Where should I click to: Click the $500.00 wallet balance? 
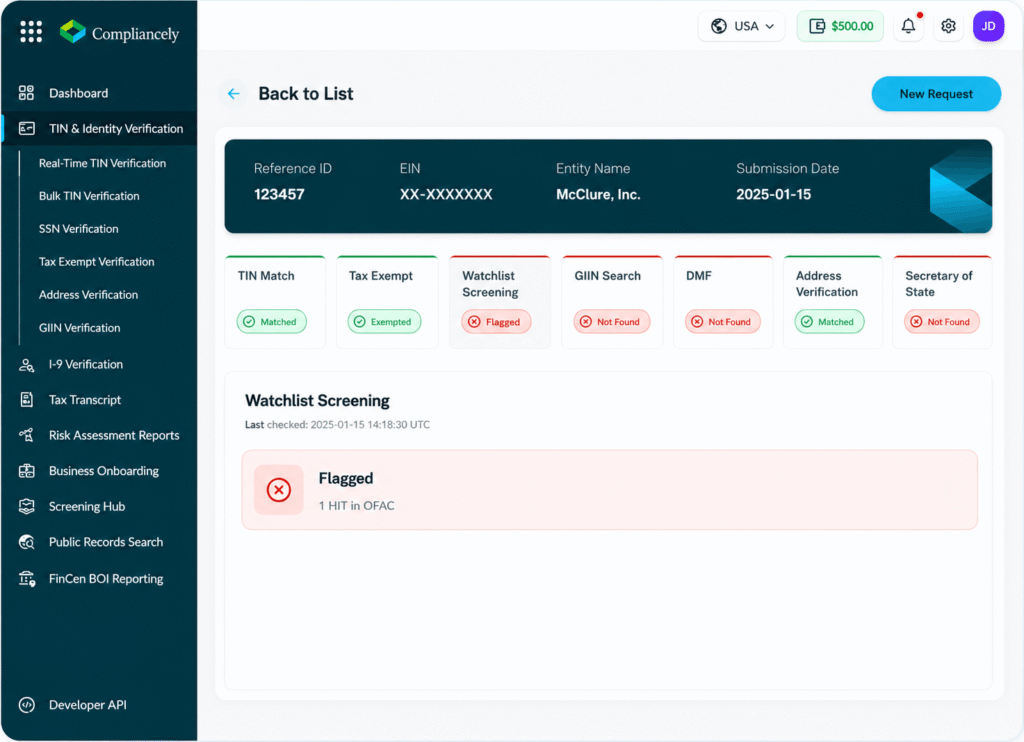point(840,26)
